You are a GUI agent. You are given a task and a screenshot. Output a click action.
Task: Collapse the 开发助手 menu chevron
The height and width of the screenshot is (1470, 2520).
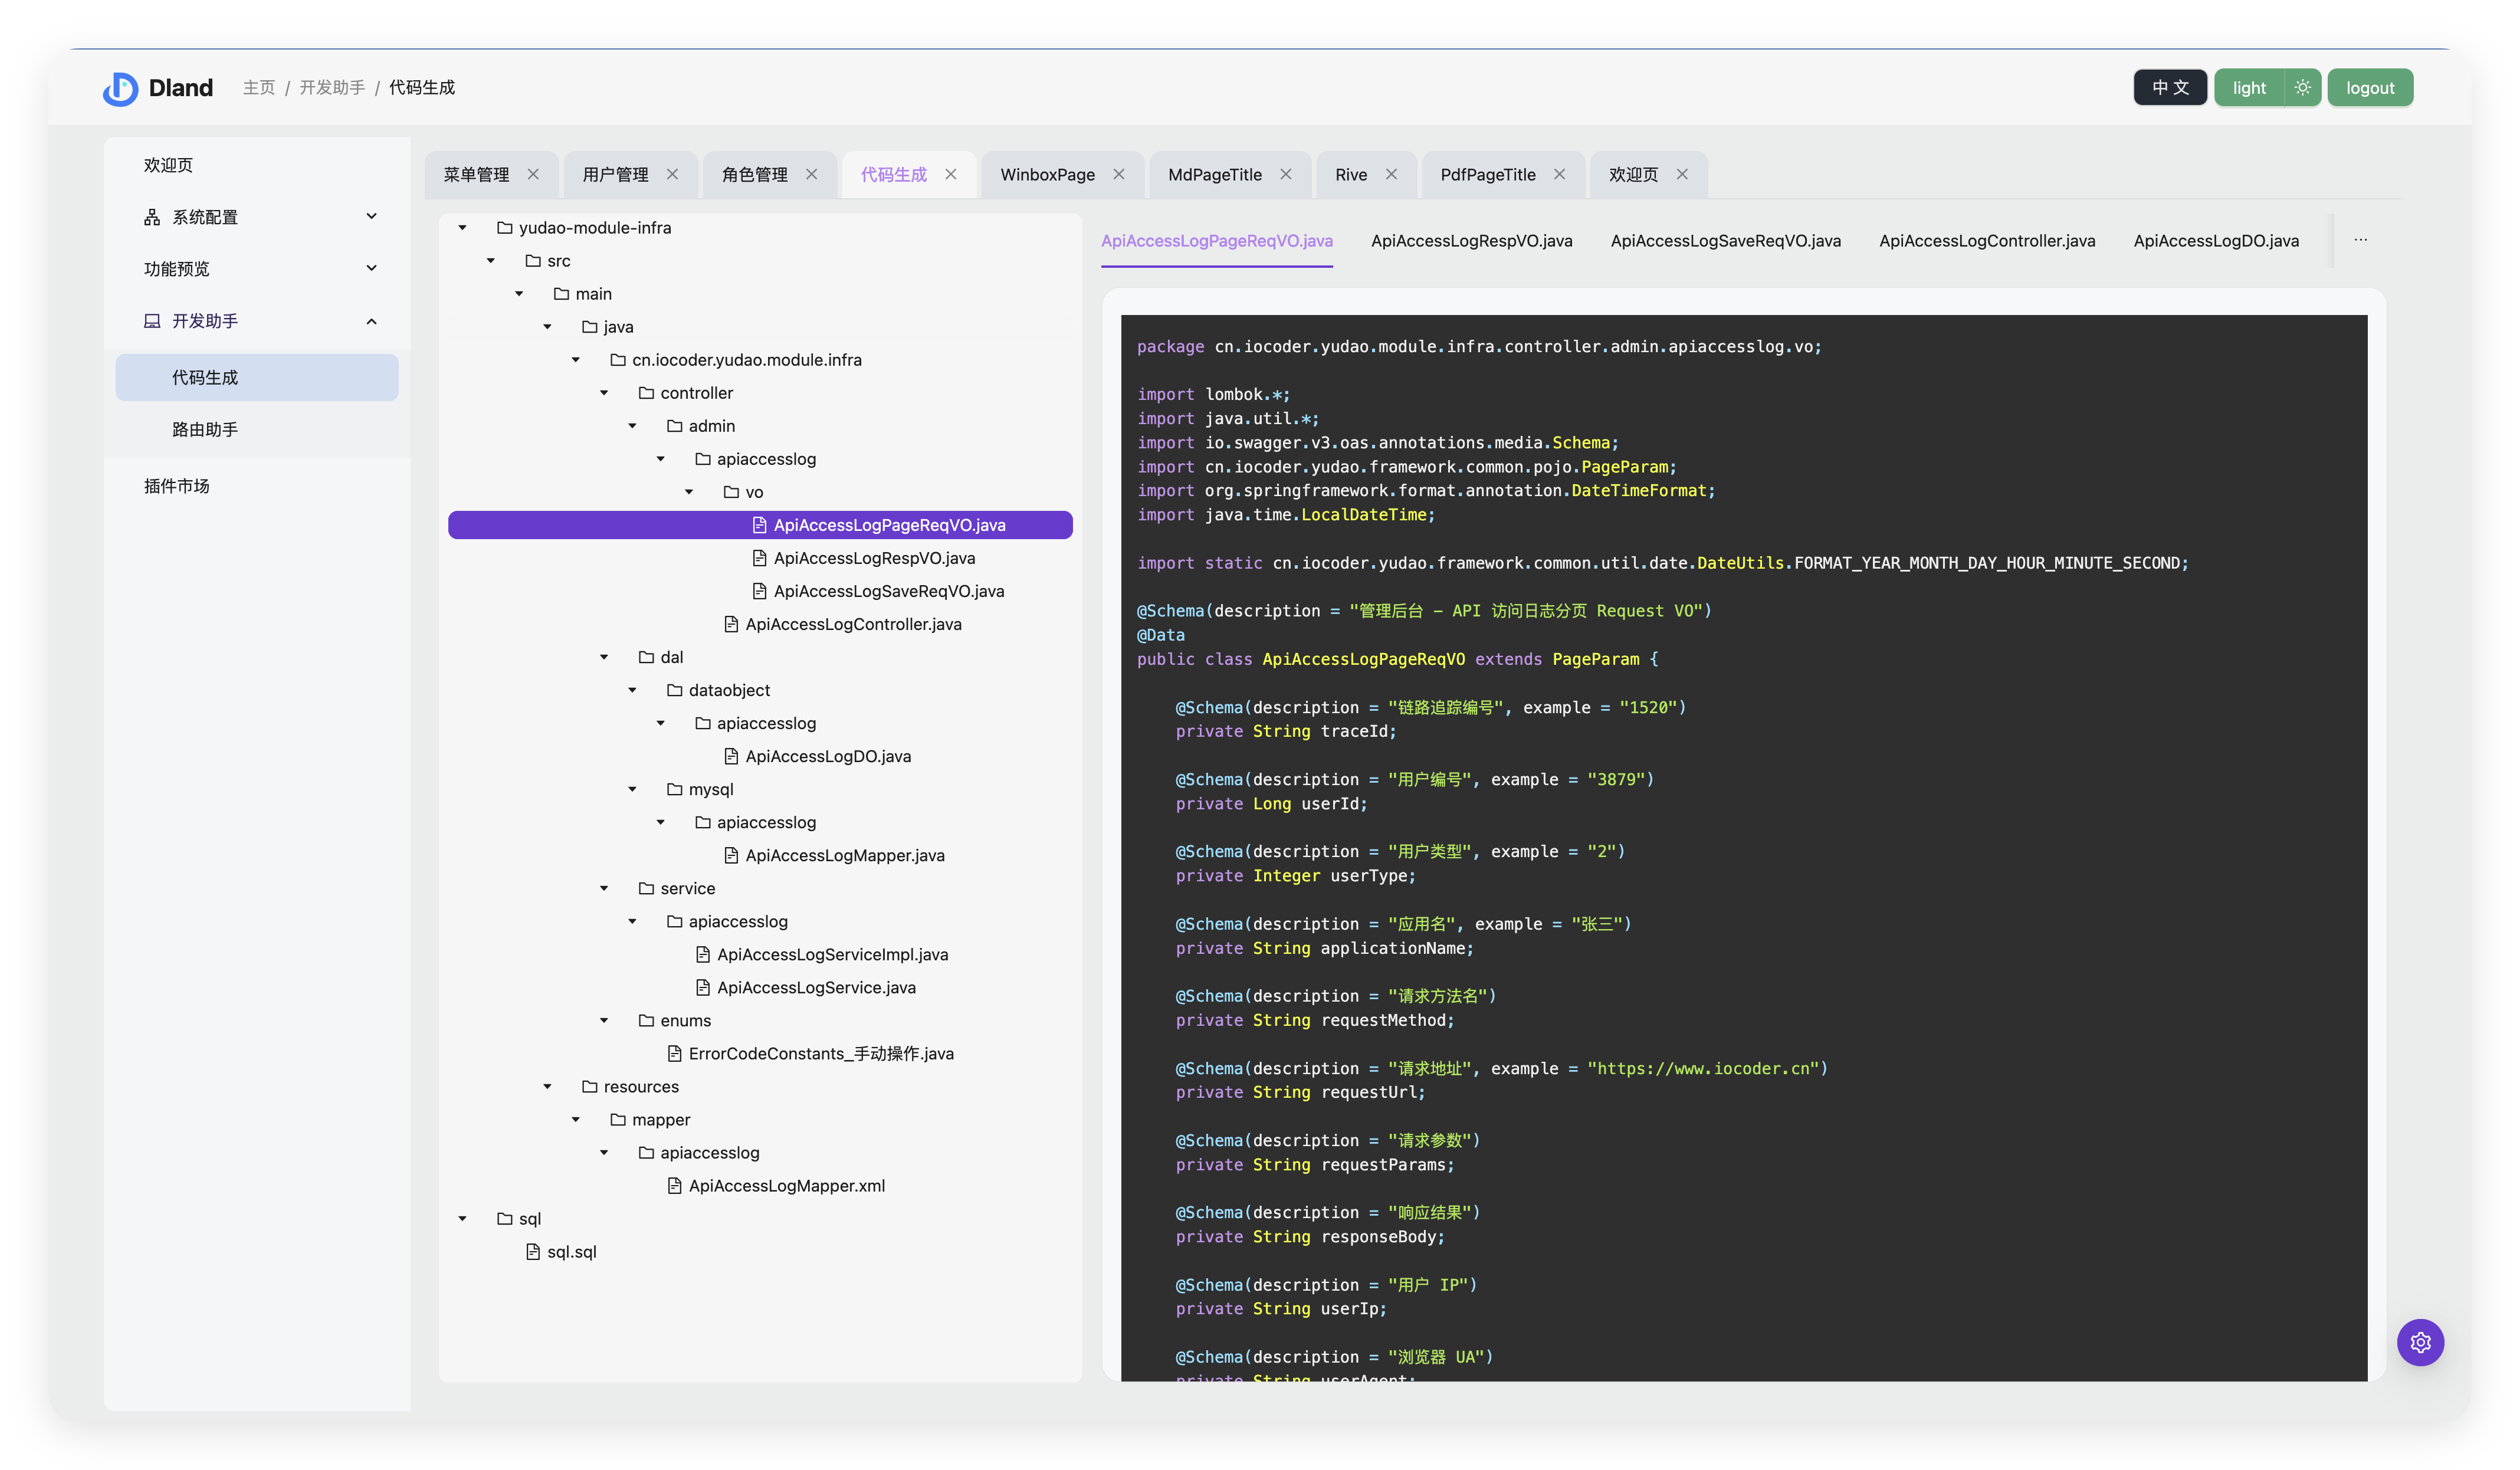tap(372, 321)
